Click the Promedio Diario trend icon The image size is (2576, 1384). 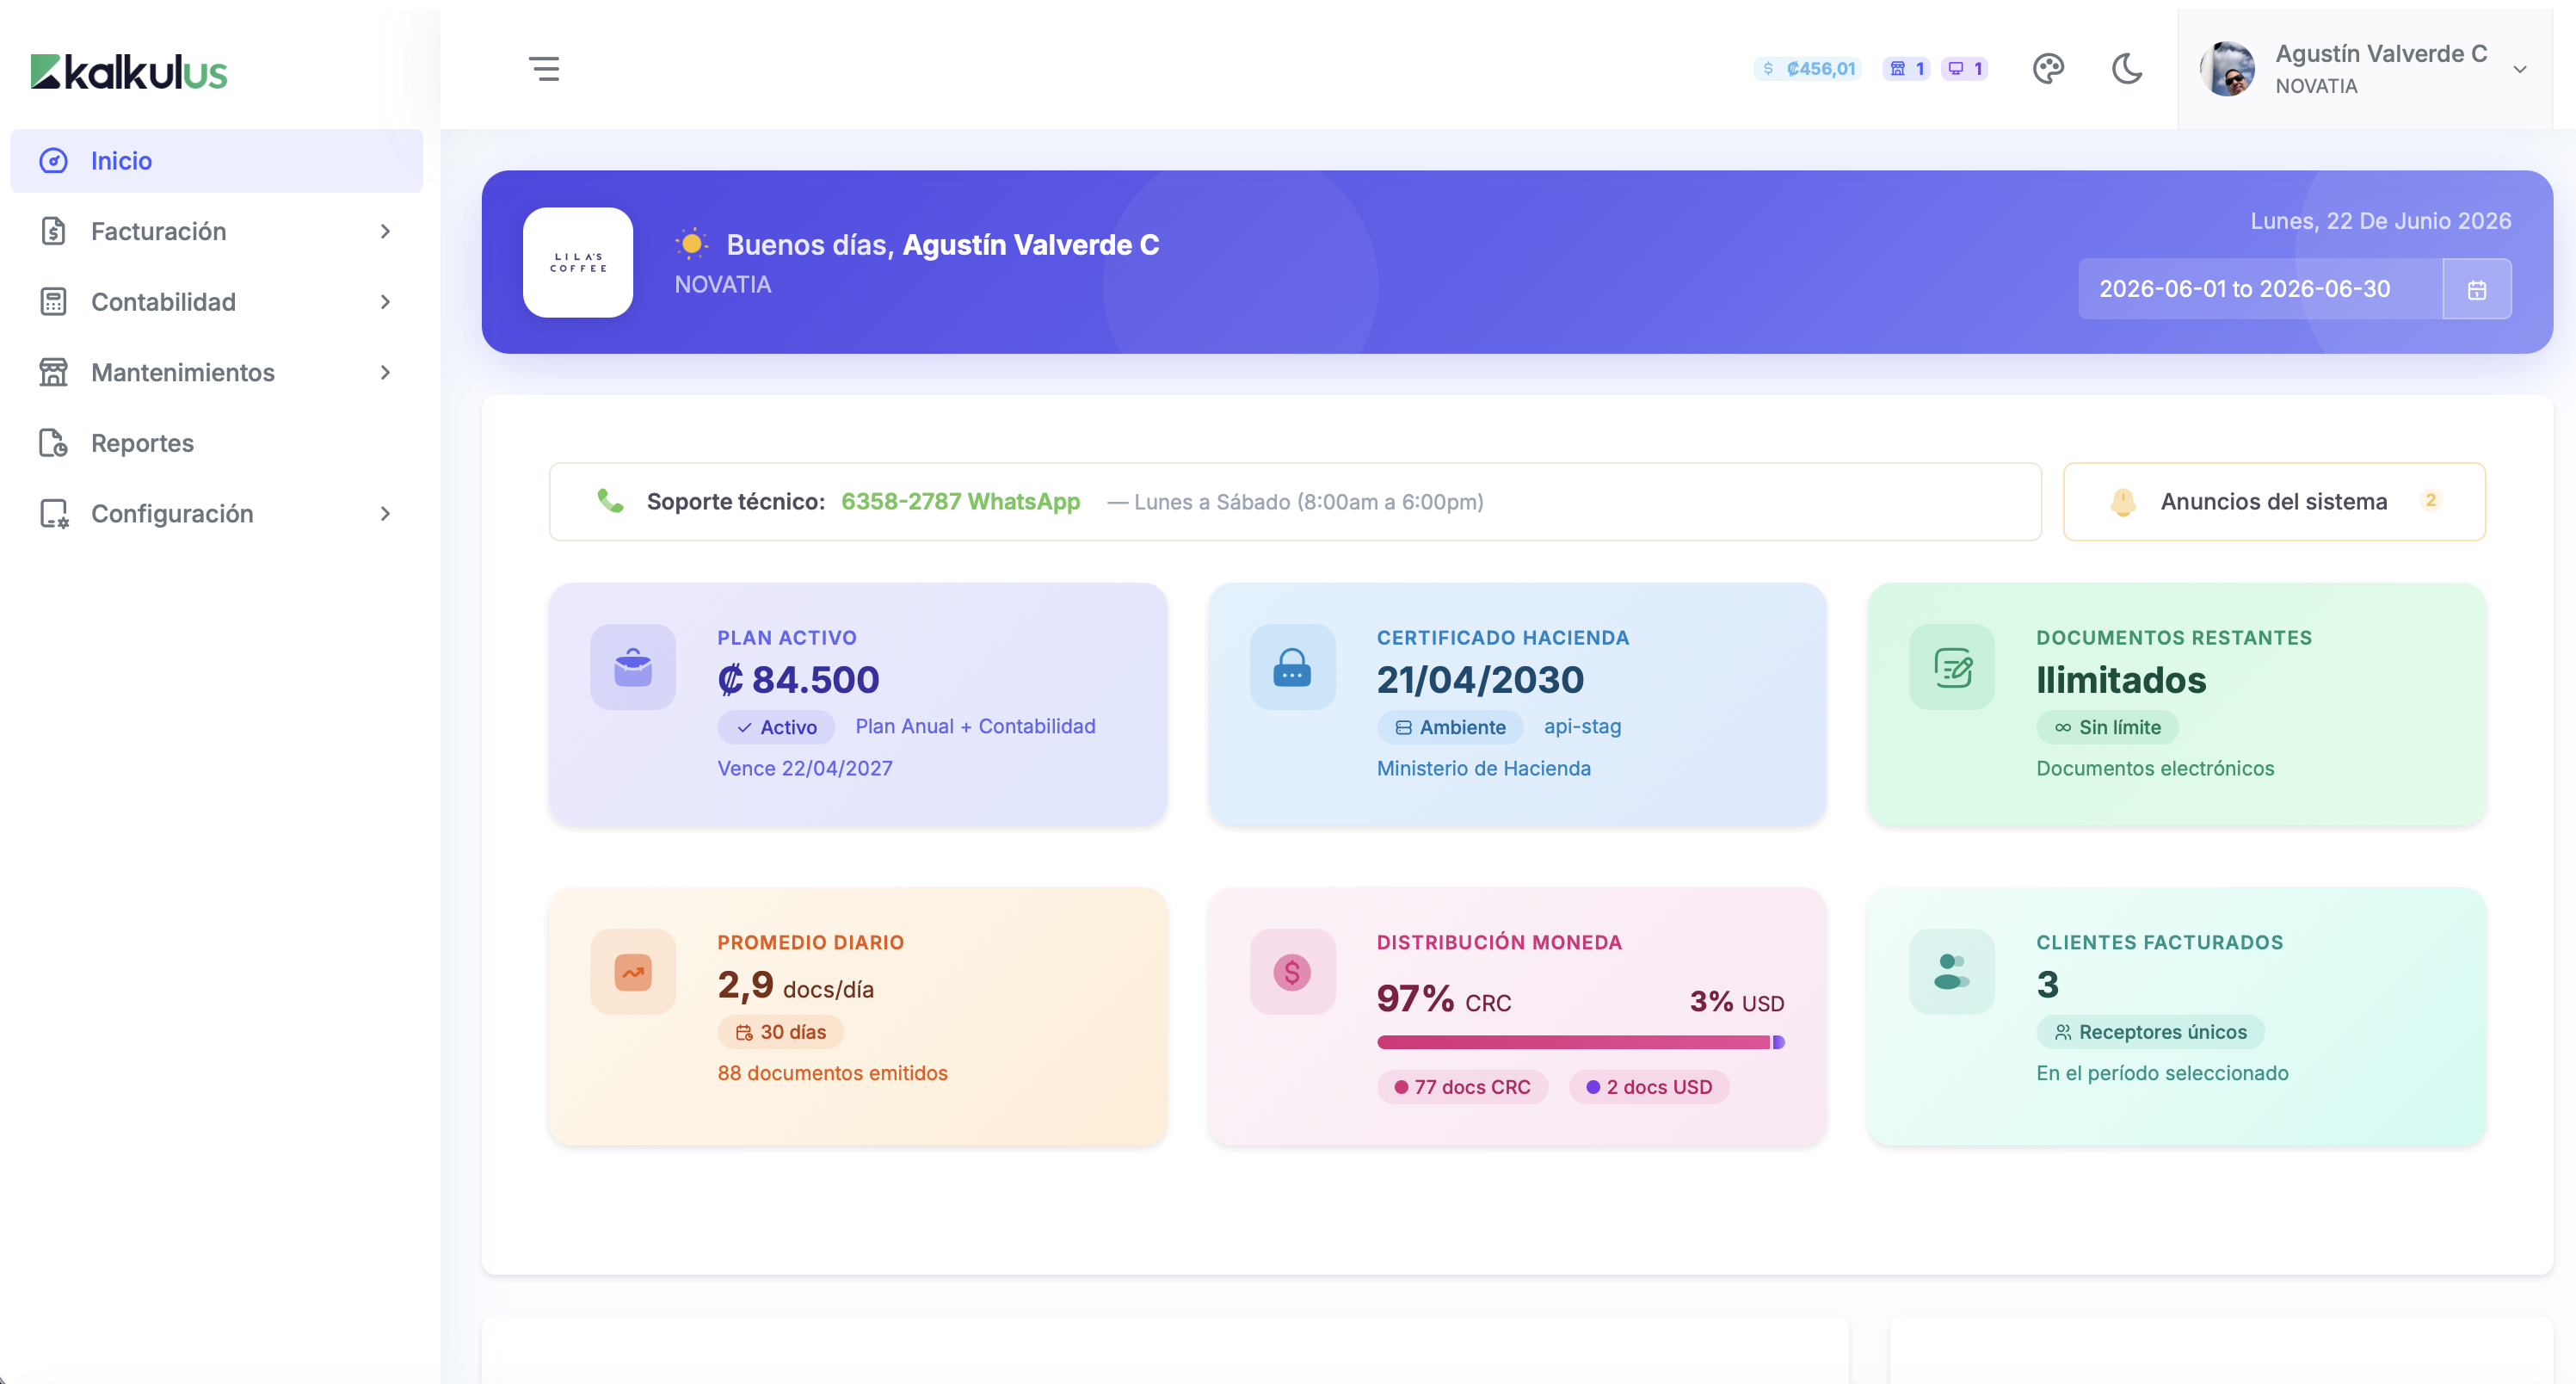point(633,972)
